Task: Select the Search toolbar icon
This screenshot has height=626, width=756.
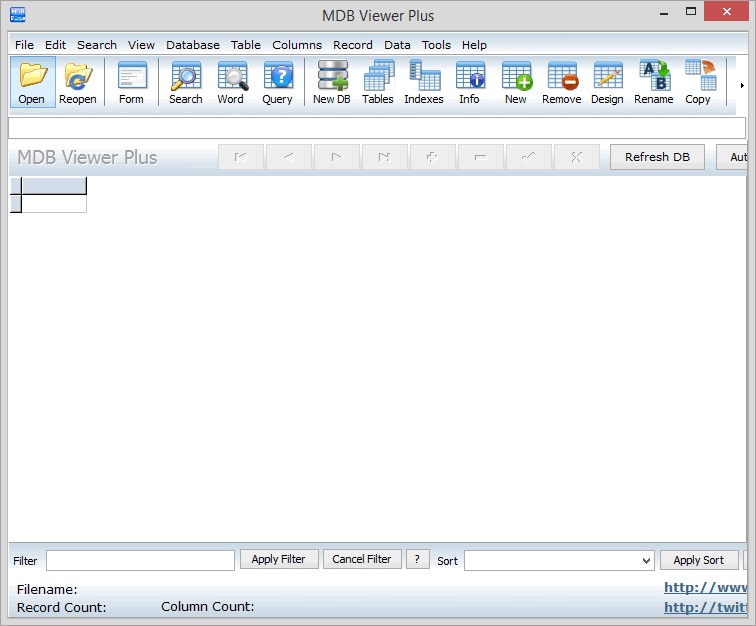Action: [x=185, y=77]
